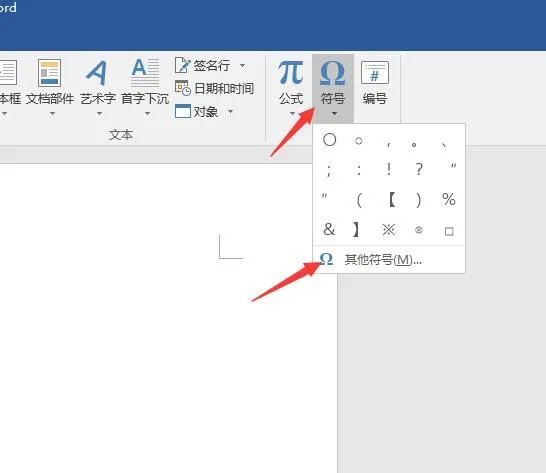Viewport: 546px width, 473px height.
Task: Insert the large circle symbol
Action: [329, 140]
